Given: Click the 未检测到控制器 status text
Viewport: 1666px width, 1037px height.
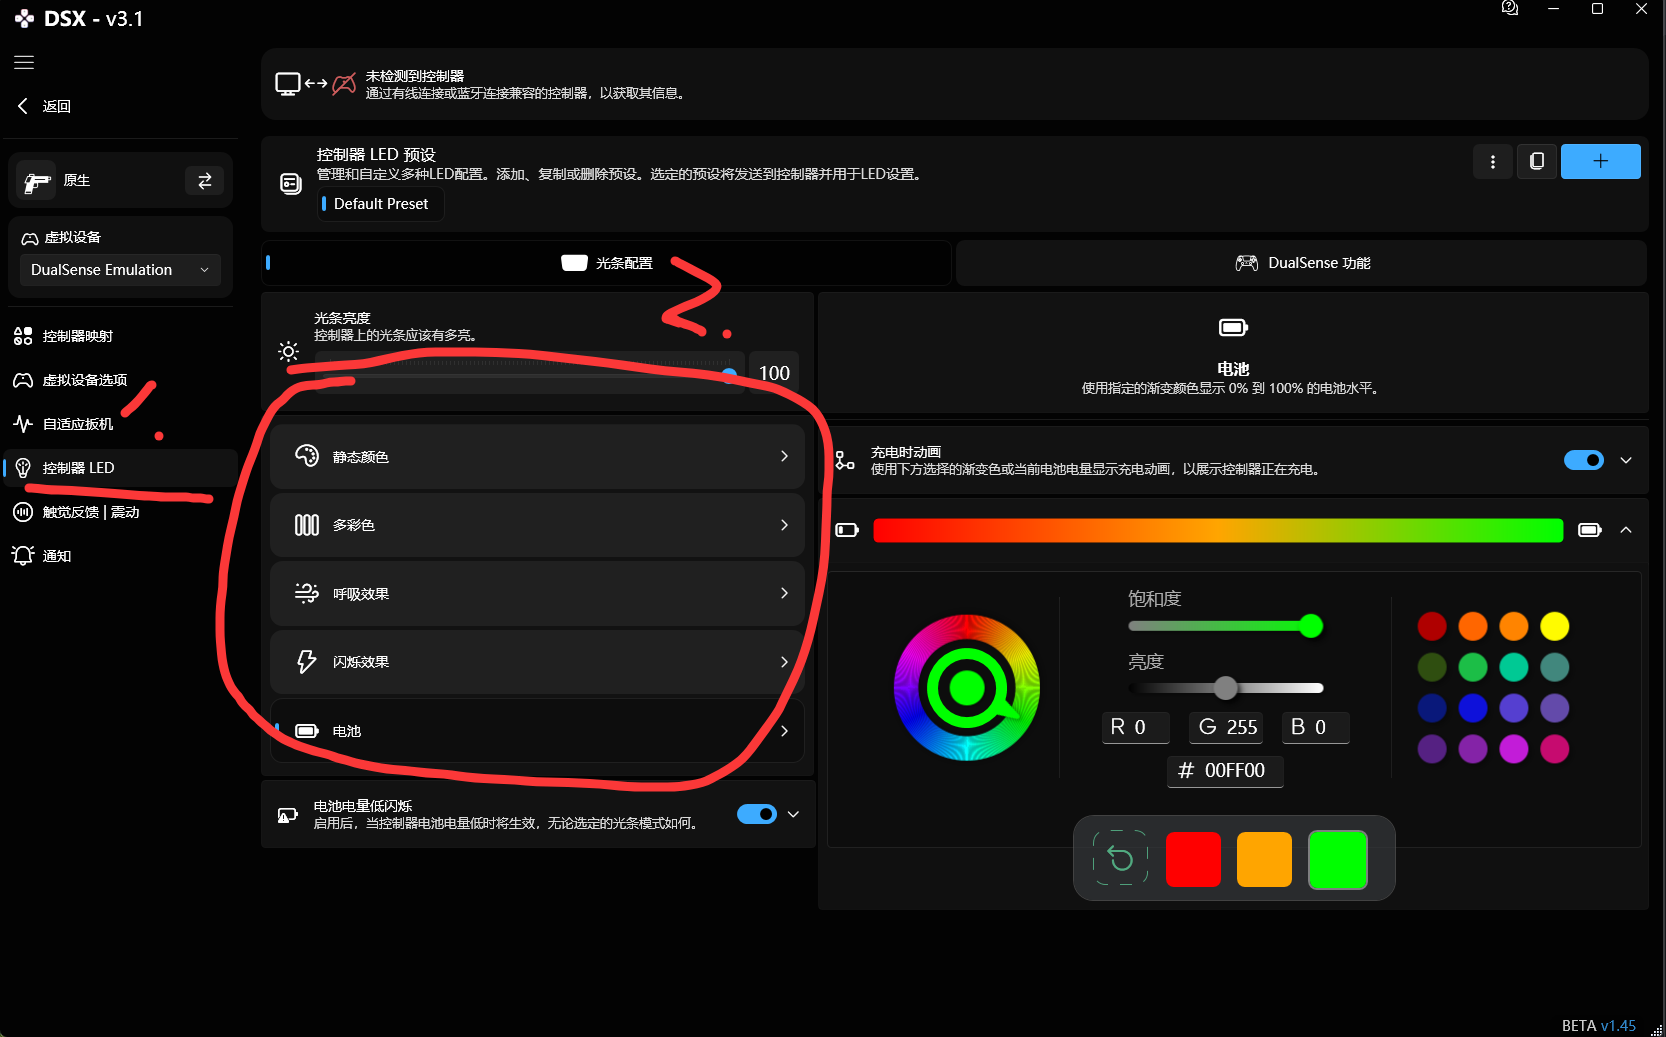Looking at the screenshot, I should click(414, 76).
